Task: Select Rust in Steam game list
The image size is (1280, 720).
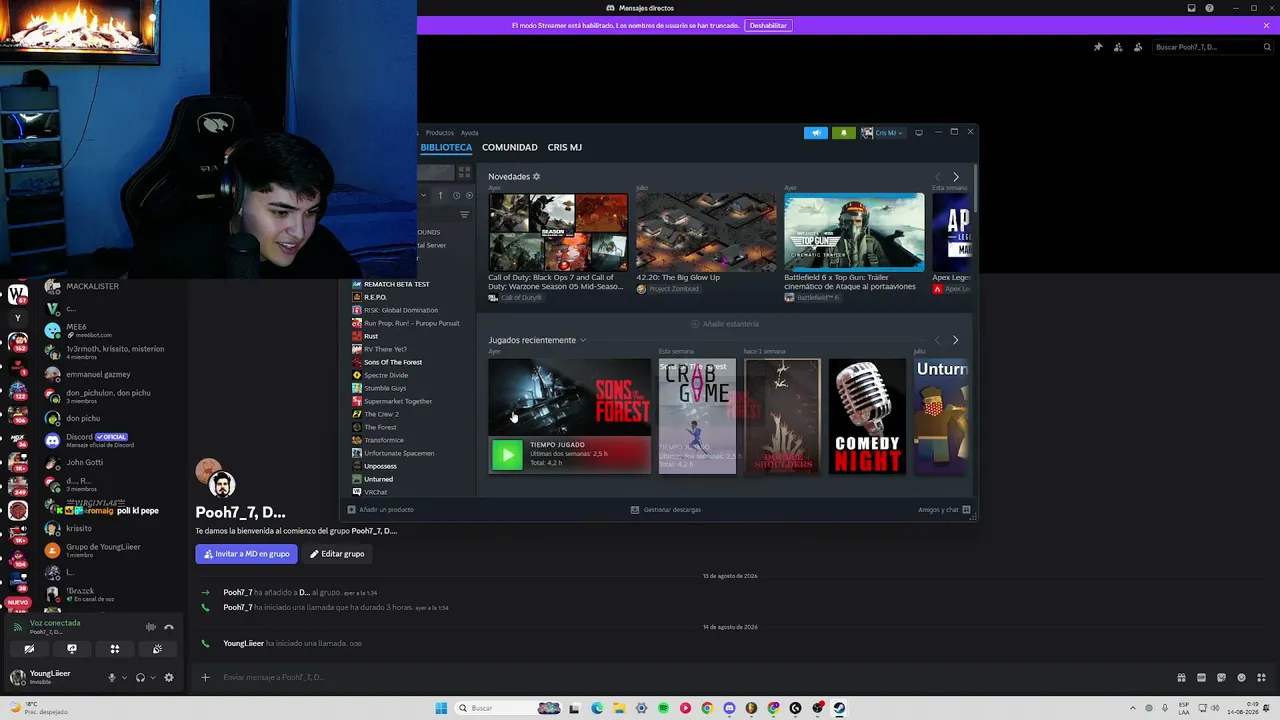Action: point(371,336)
